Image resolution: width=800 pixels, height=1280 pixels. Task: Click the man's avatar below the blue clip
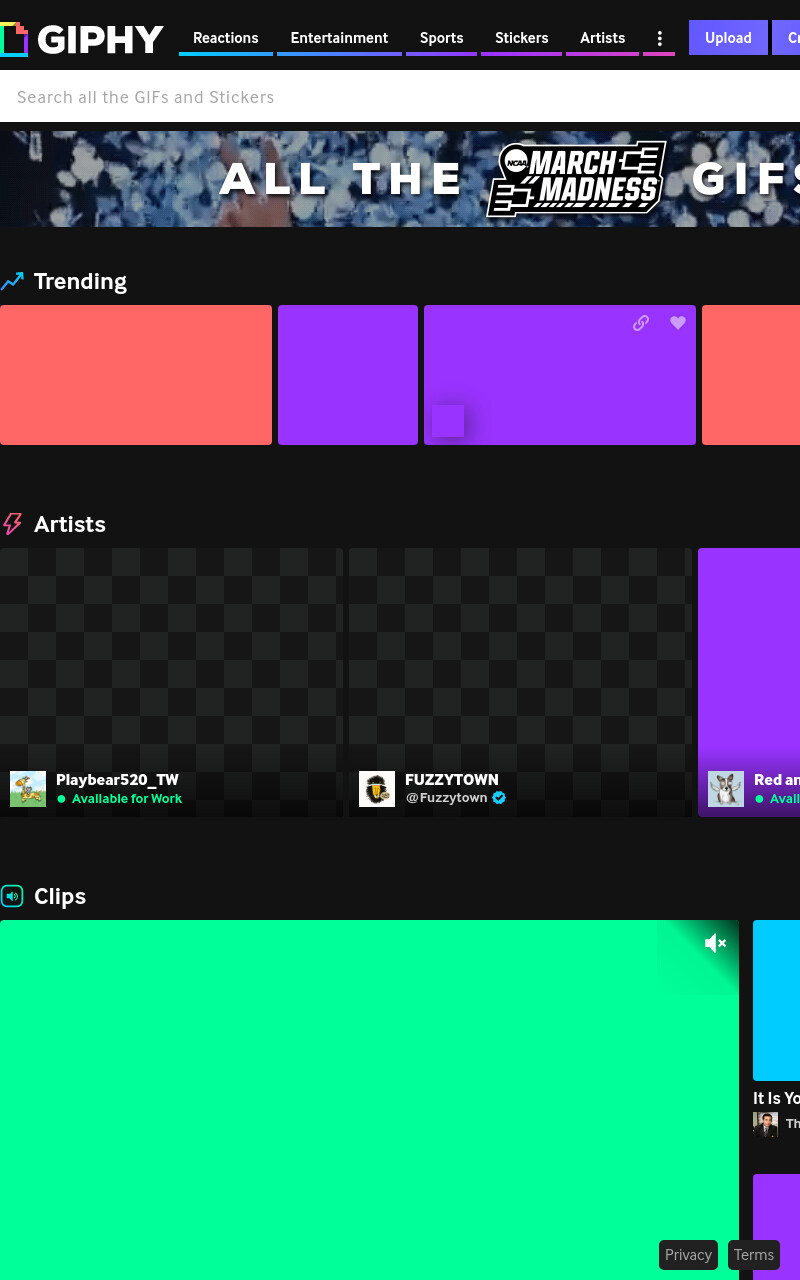765,1124
